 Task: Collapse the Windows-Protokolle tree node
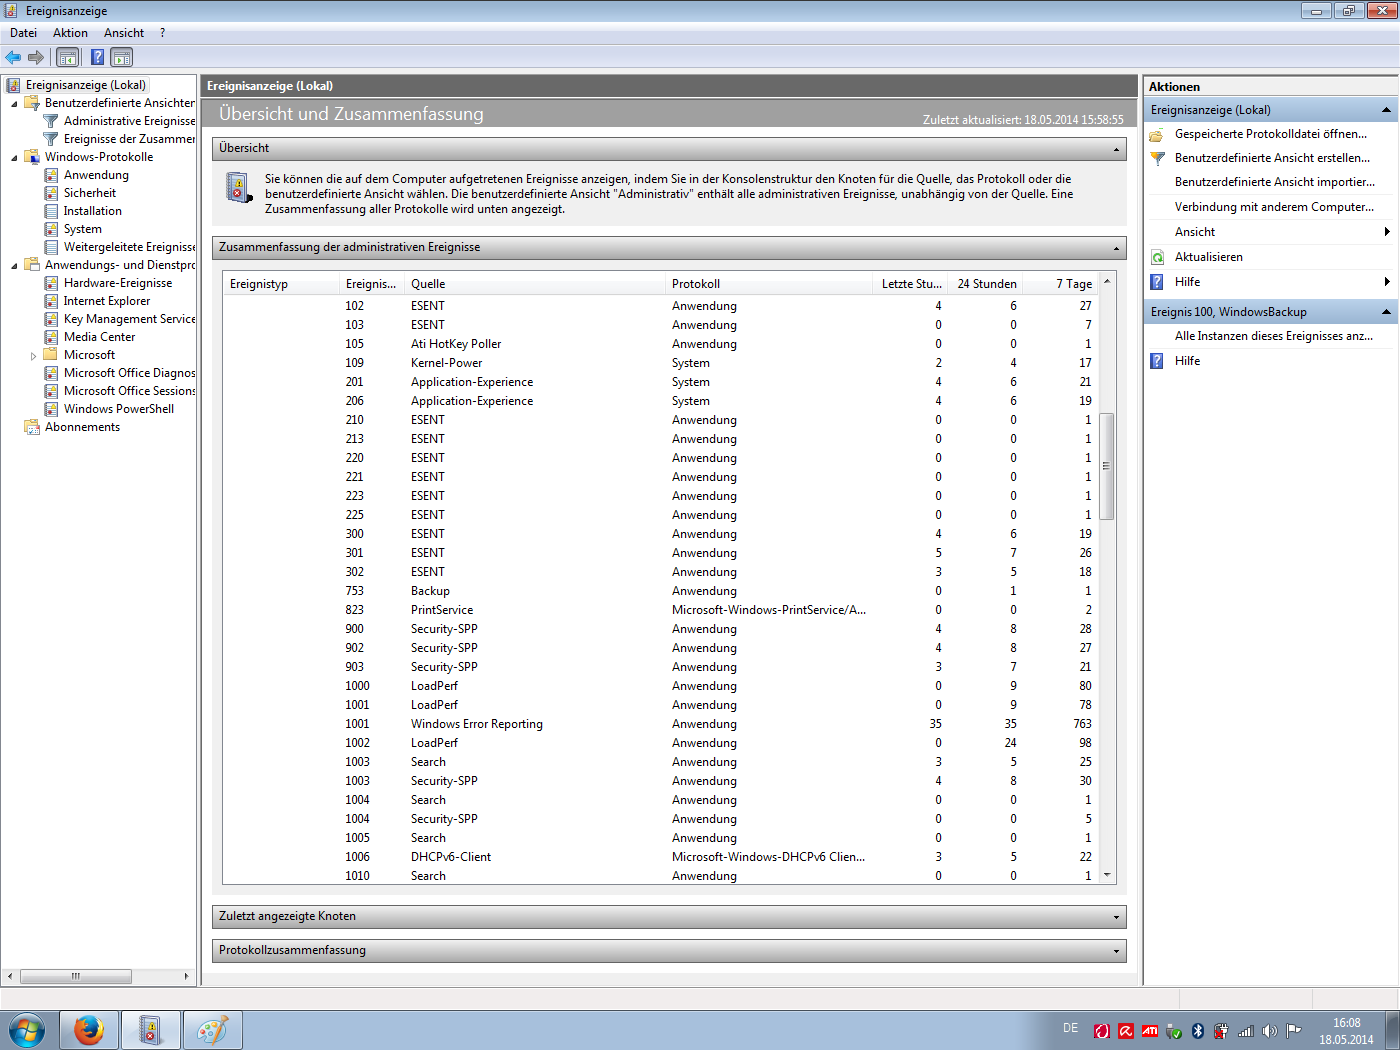coord(14,157)
